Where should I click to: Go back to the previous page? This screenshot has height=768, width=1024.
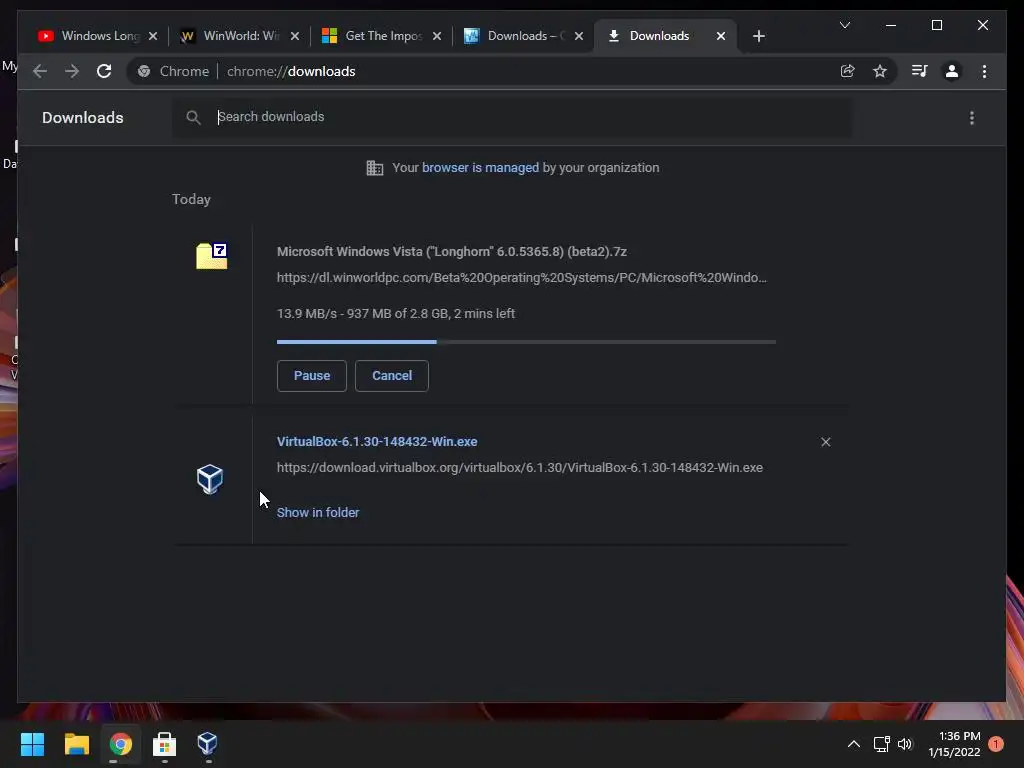(x=40, y=71)
